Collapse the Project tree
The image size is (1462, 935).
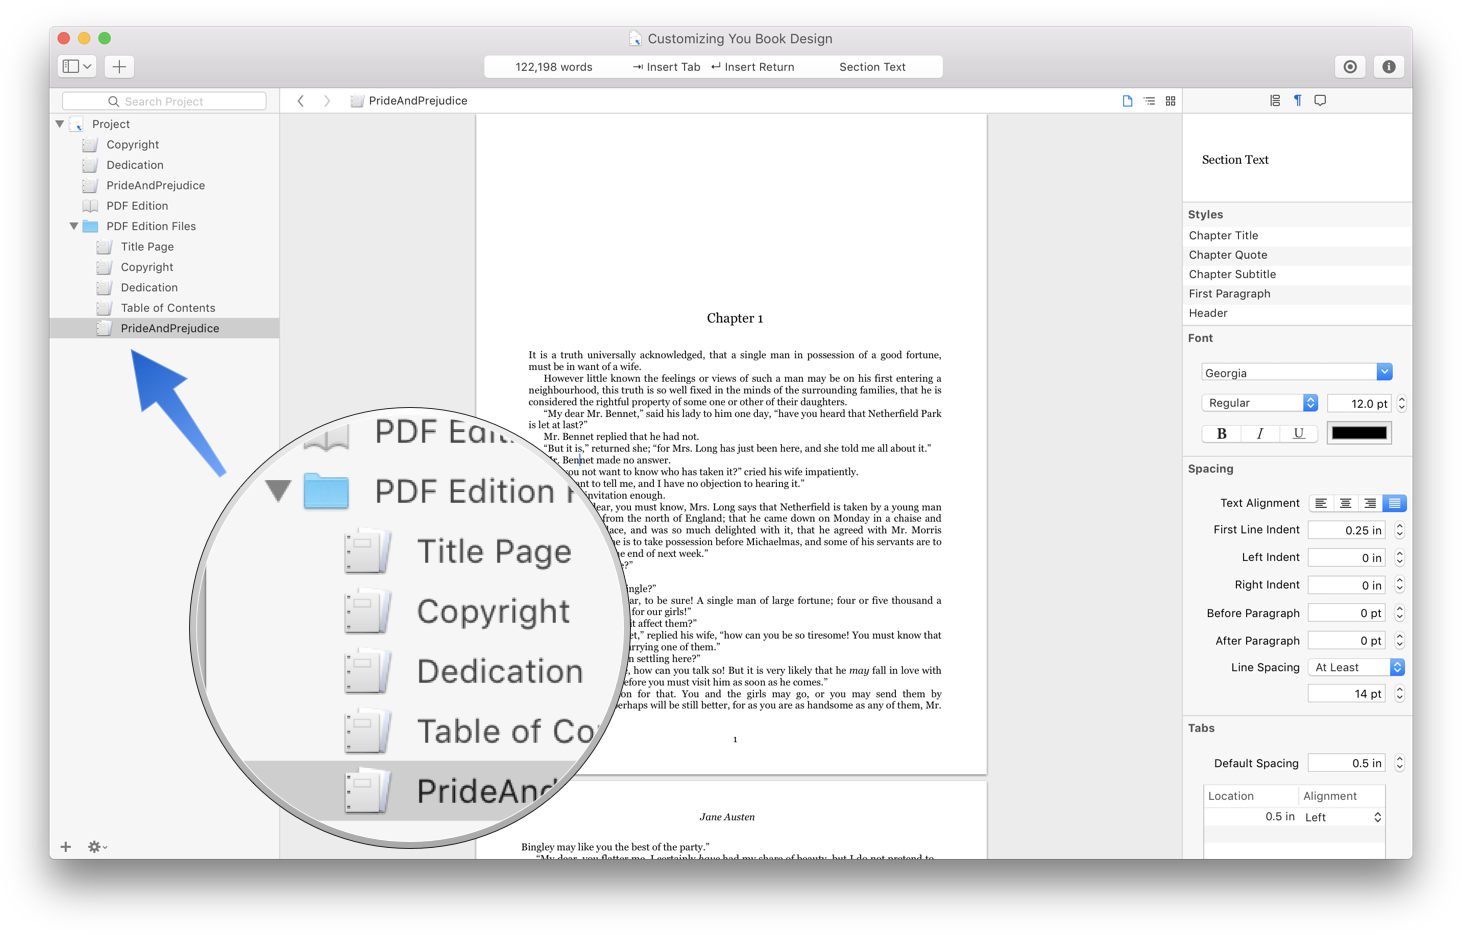60,124
